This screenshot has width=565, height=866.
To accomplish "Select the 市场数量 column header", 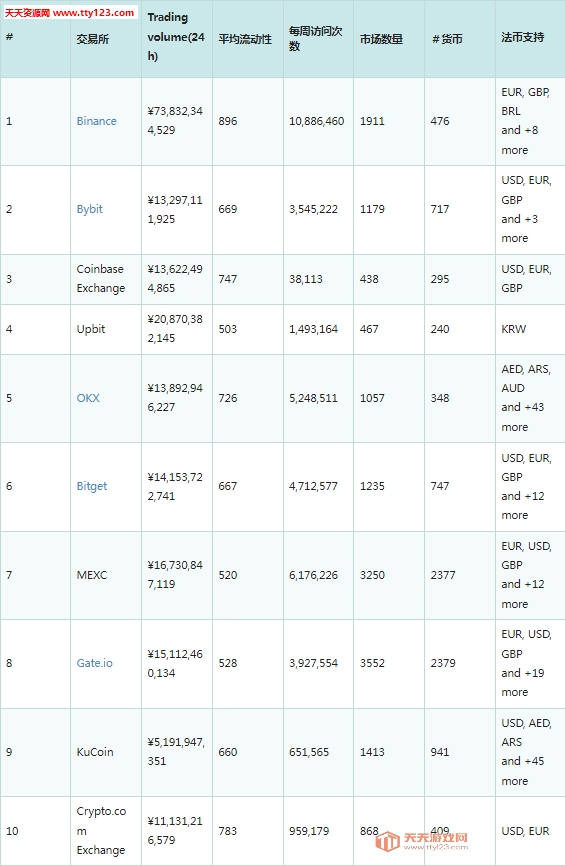I will 381,39.
